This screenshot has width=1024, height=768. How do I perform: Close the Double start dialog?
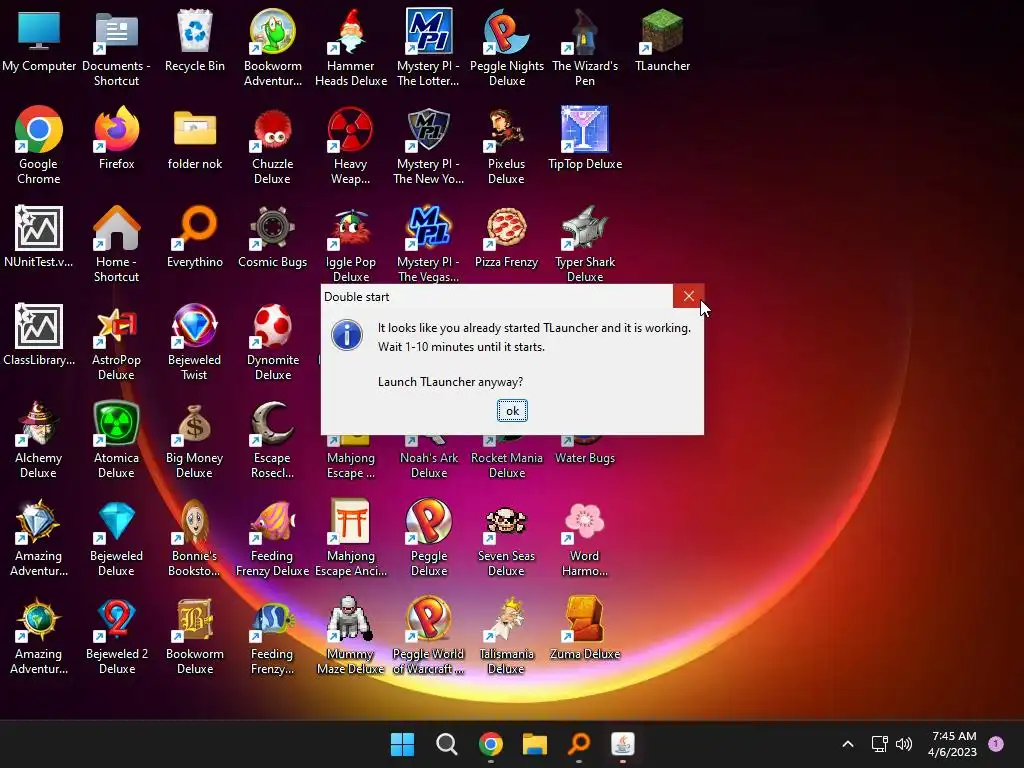(x=688, y=296)
